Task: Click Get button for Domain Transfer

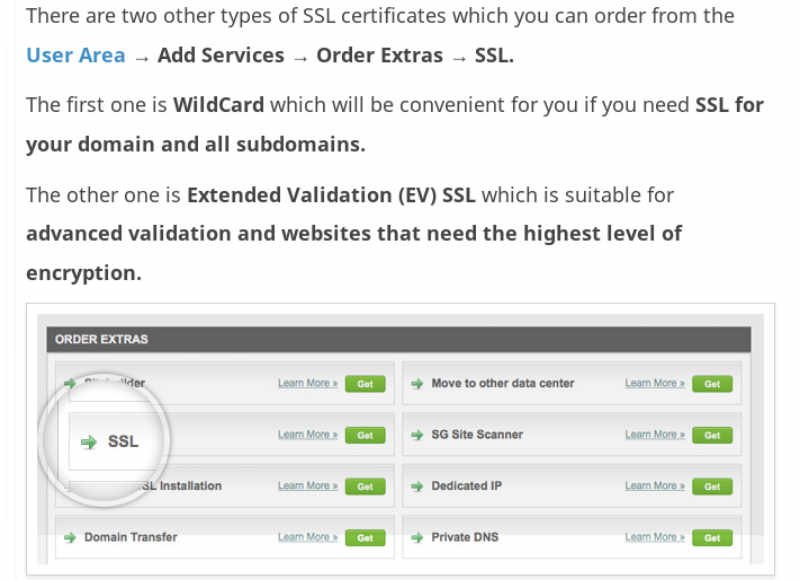Action: pos(365,538)
